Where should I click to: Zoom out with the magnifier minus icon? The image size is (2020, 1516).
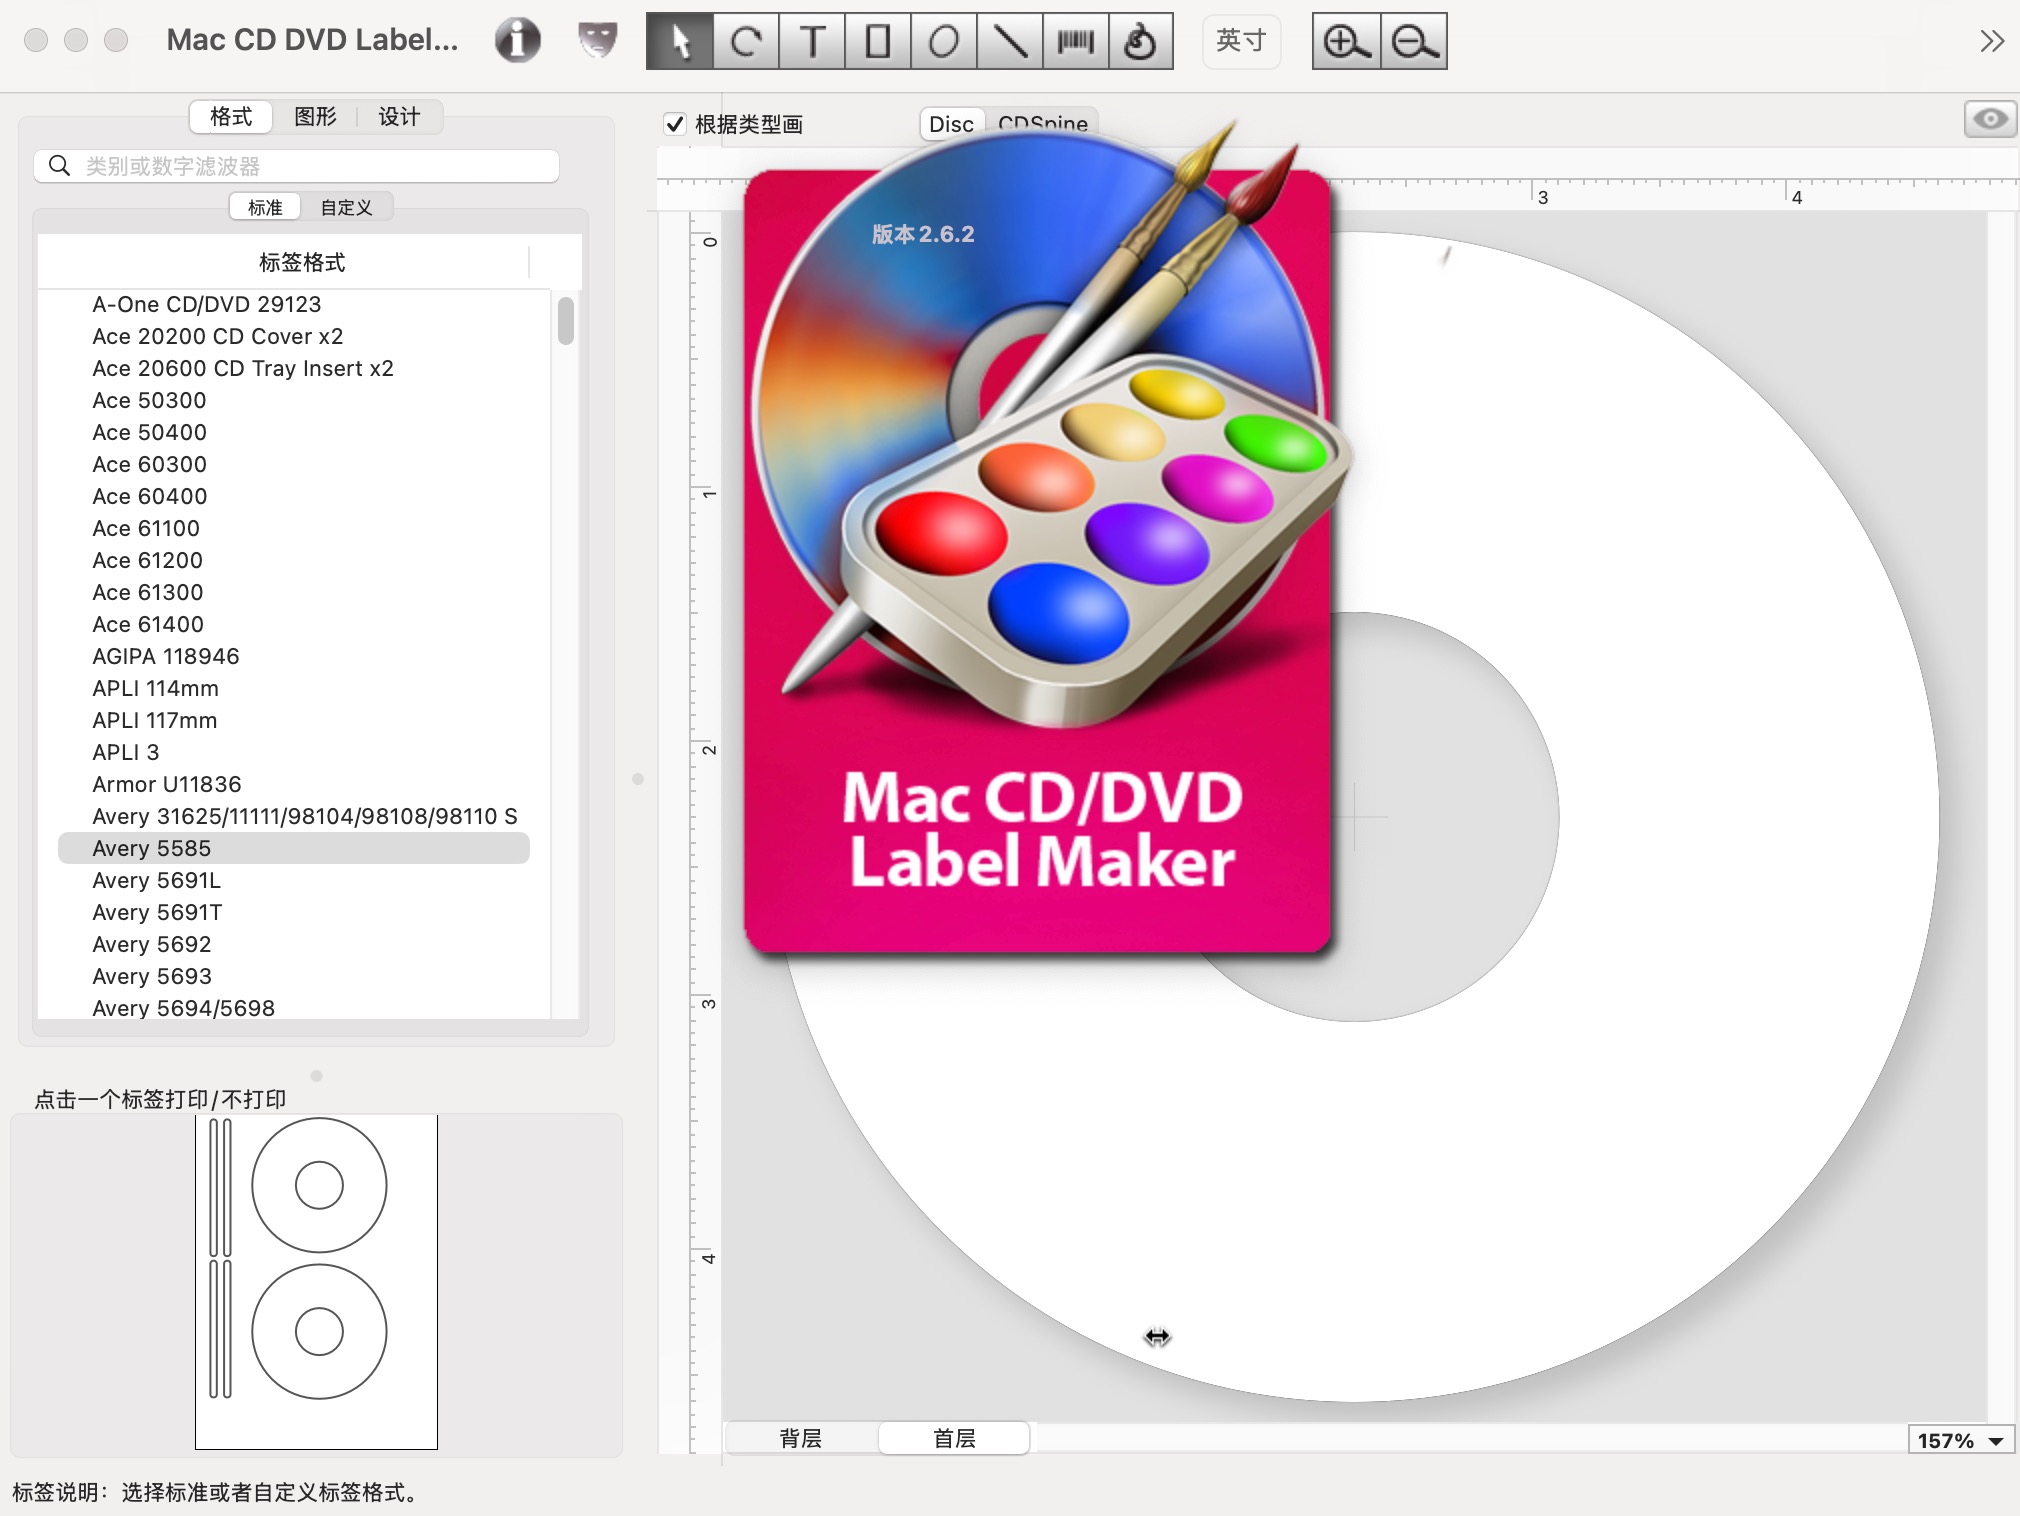1414,41
